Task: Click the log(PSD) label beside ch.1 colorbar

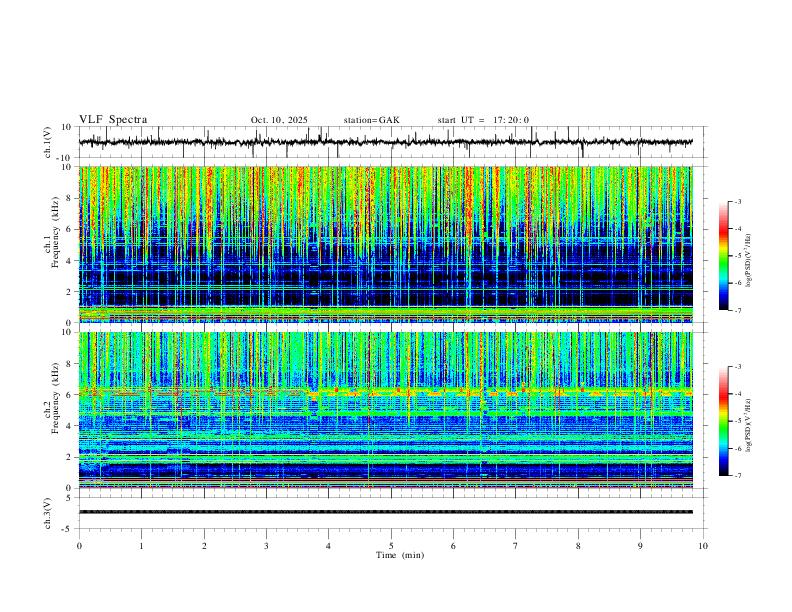Action: 748,261
